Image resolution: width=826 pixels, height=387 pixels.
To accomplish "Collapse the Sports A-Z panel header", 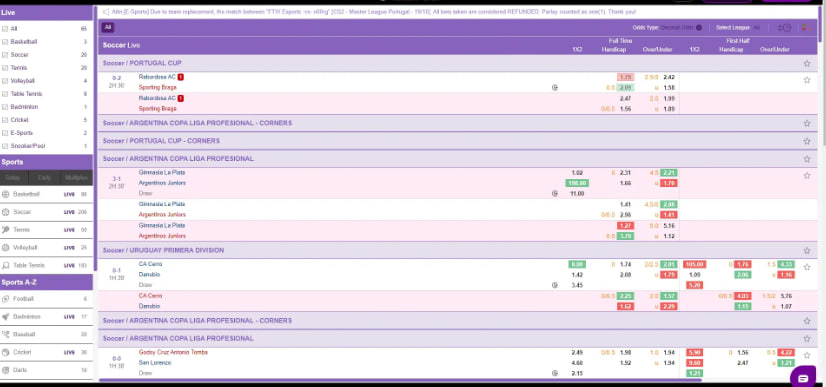I will pos(46,282).
